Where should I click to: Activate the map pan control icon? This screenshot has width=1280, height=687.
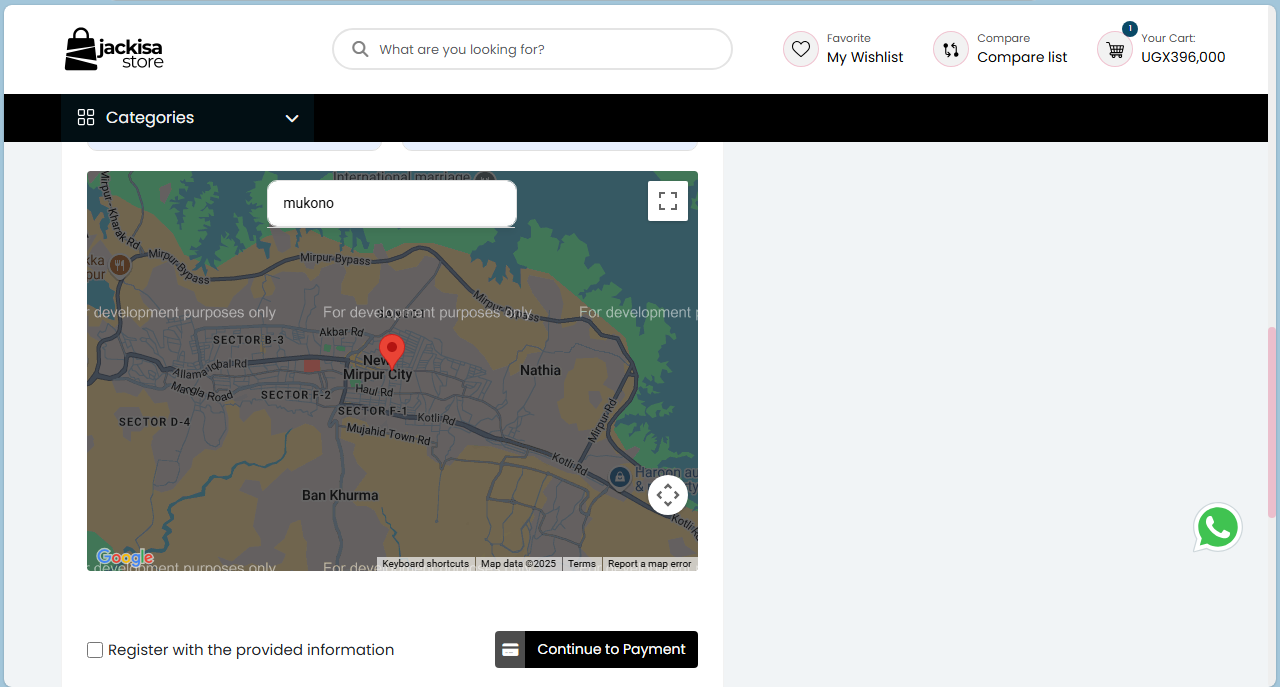pos(668,494)
